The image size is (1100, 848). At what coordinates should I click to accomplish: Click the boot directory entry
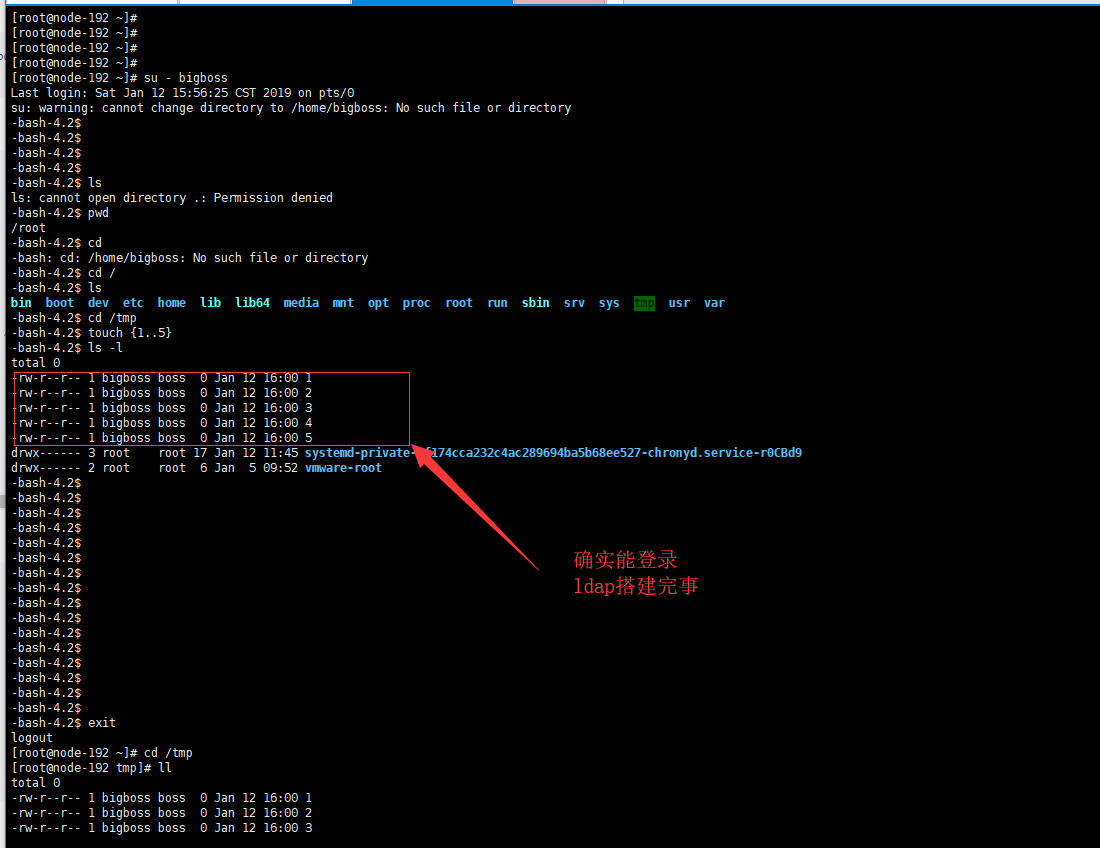pos(59,302)
